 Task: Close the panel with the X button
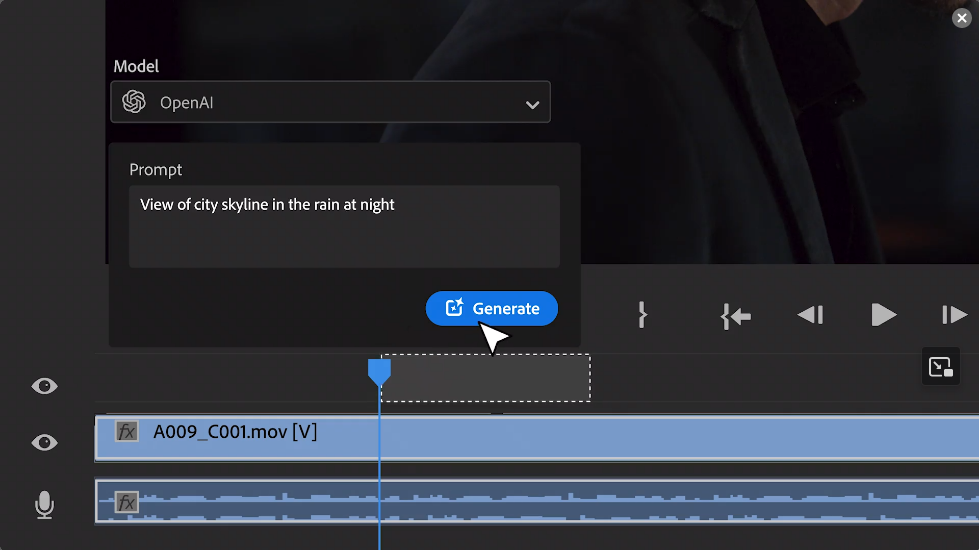point(962,18)
